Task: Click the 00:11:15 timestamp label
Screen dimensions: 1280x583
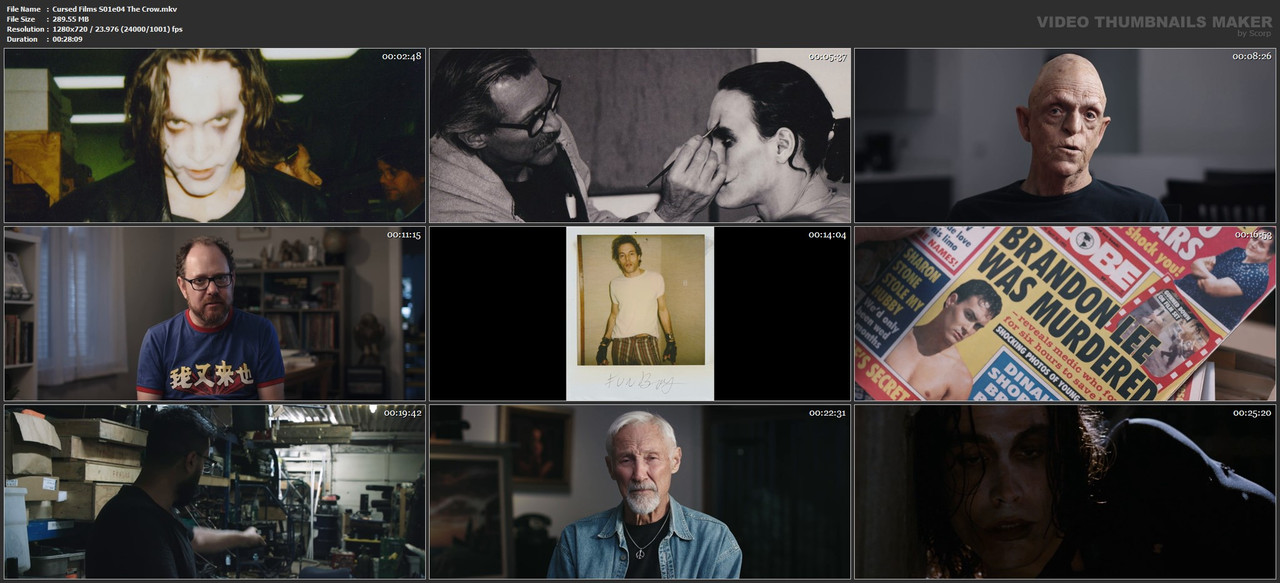Action: [404, 235]
